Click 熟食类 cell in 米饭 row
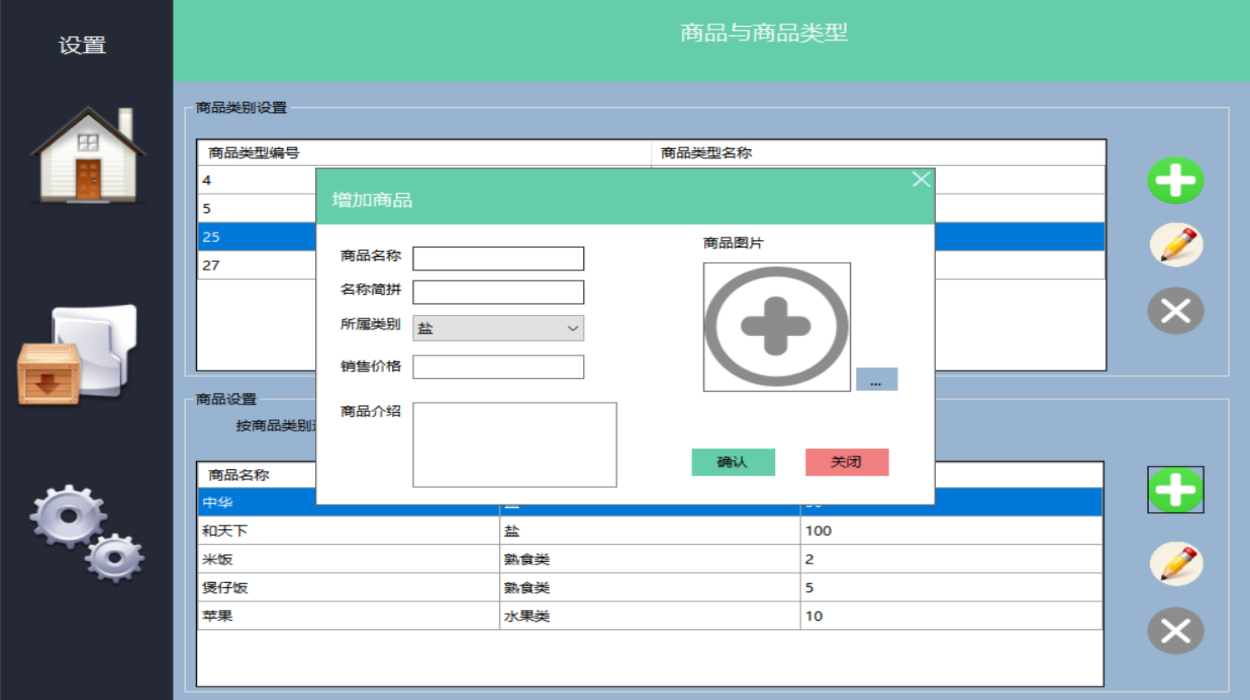This screenshot has height=700, width=1250. (650, 559)
